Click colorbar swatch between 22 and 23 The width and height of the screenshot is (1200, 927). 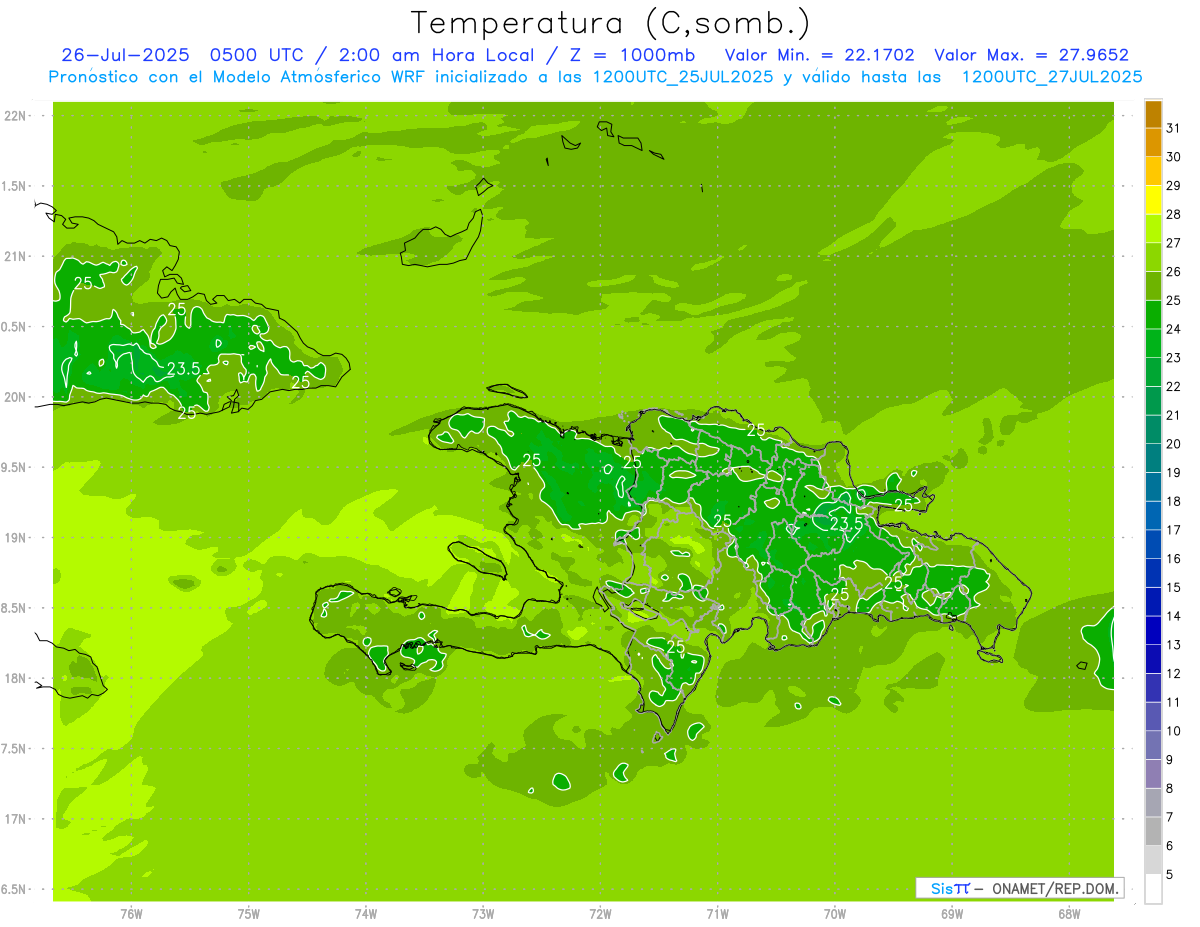[x=1153, y=372]
